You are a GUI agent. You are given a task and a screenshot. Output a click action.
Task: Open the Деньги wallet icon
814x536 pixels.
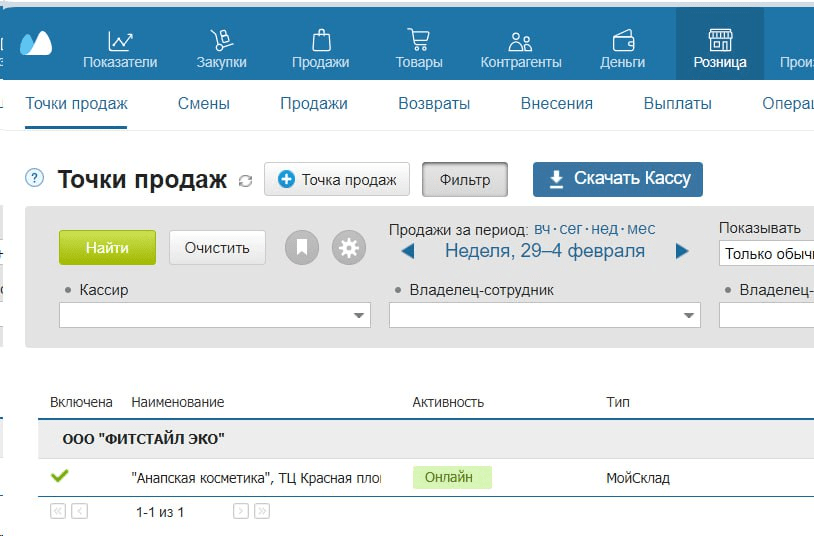coord(622,41)
